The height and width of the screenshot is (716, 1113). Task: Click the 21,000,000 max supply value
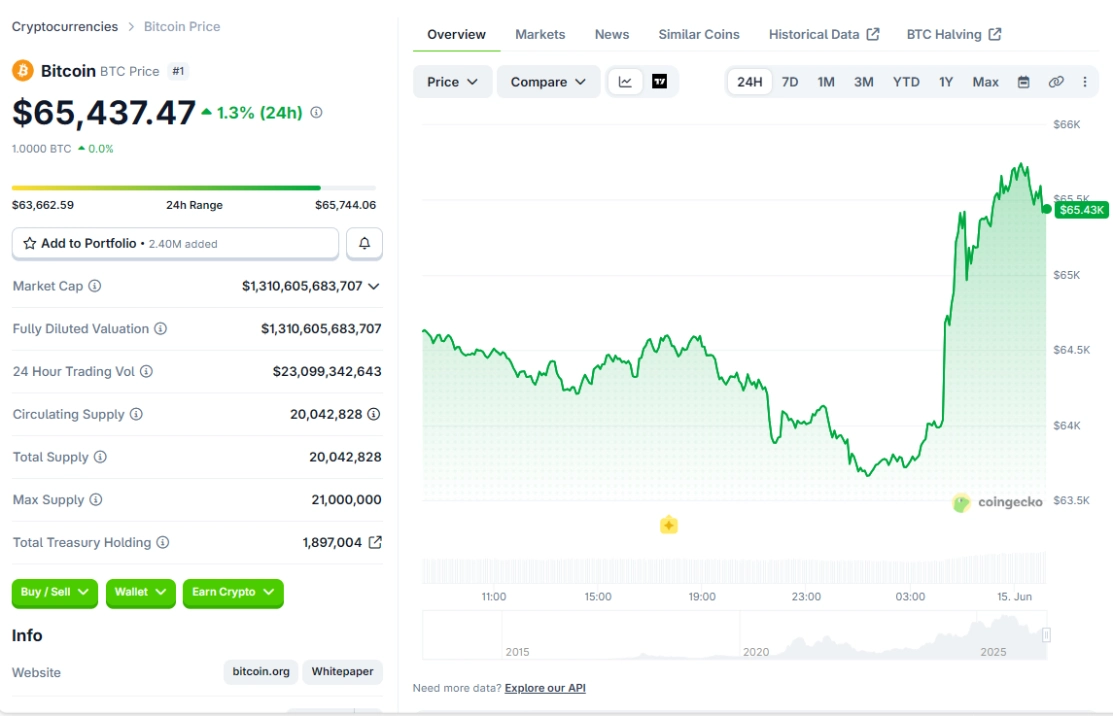pyautogui.click(x=346, y=500)
